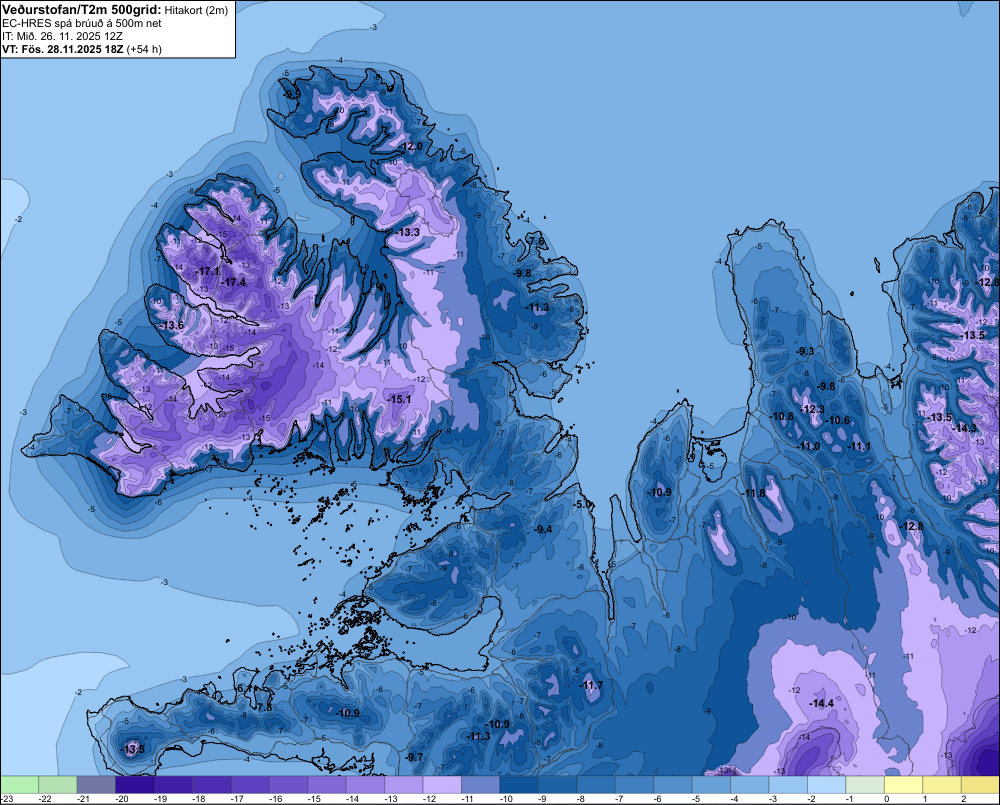Select legend swatch between -12 and -11 labels

point(442,784)
